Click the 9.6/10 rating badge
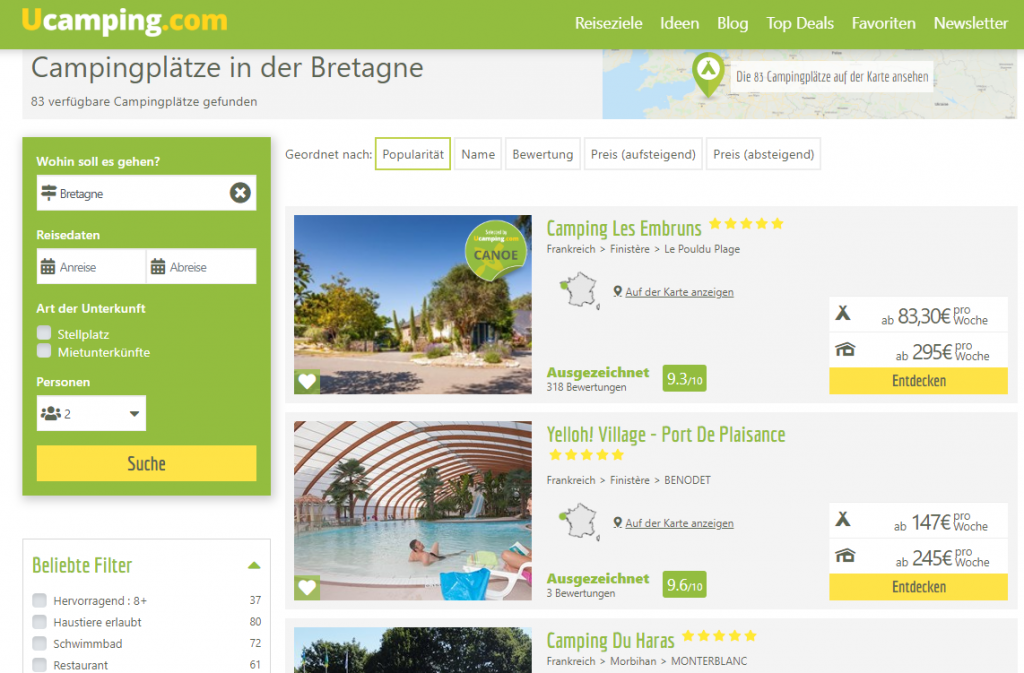Screen dimensions: 1024x673 (x=684, y=585)
